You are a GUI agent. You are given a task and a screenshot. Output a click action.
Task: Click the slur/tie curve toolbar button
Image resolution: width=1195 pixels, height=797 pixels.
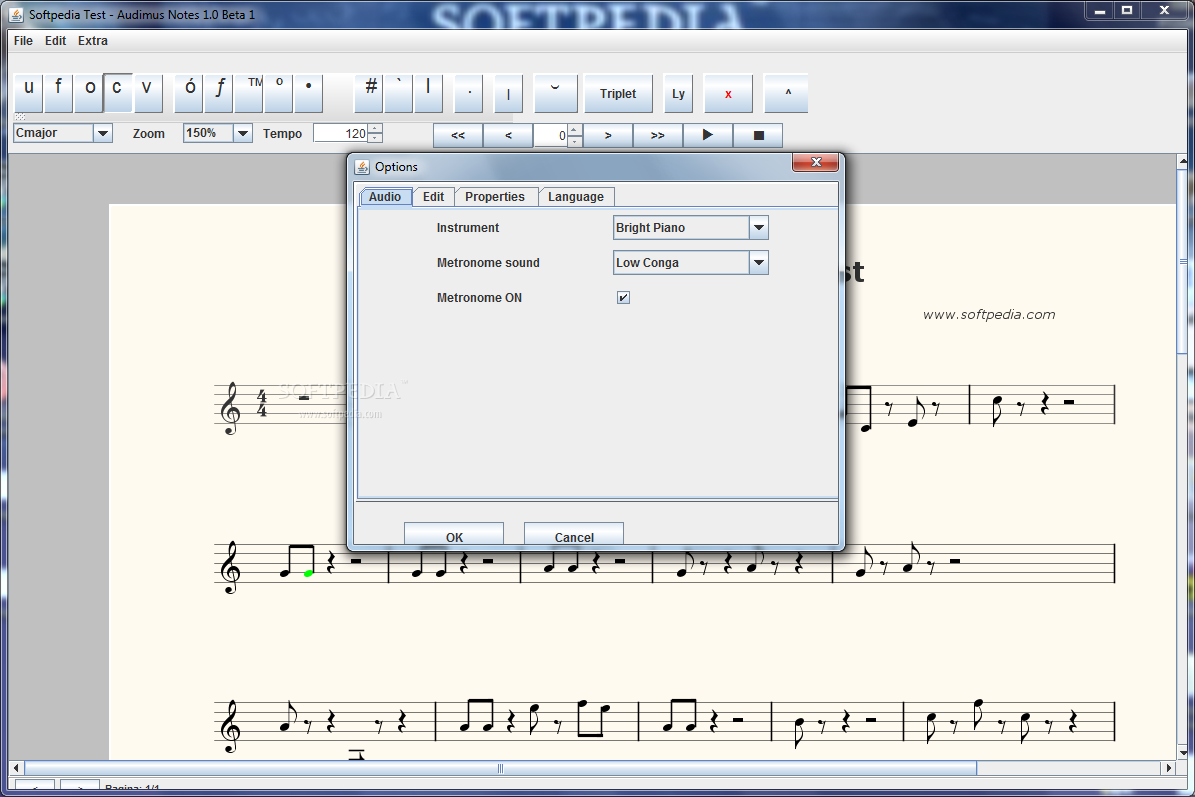[556, 94]
